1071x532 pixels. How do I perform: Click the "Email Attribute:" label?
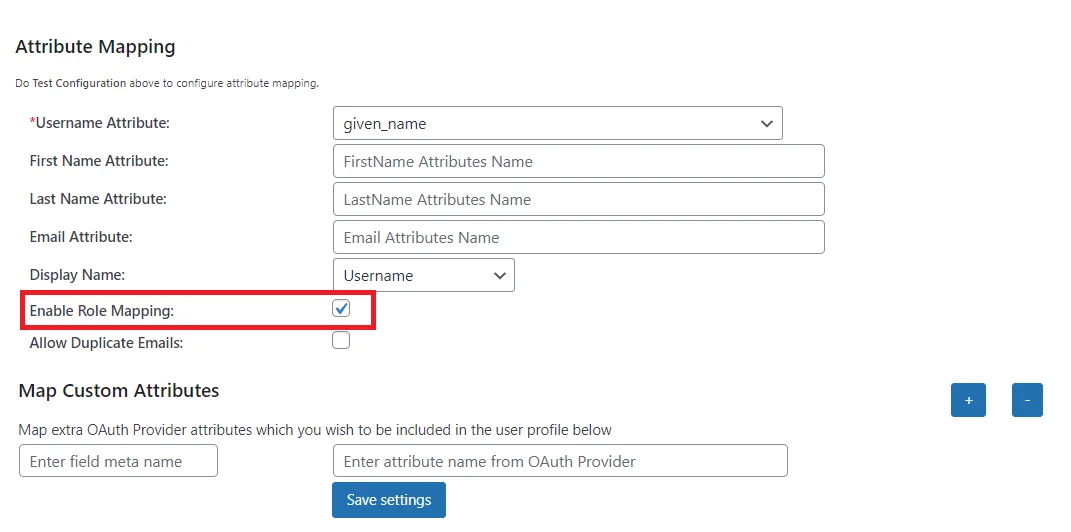81,237
